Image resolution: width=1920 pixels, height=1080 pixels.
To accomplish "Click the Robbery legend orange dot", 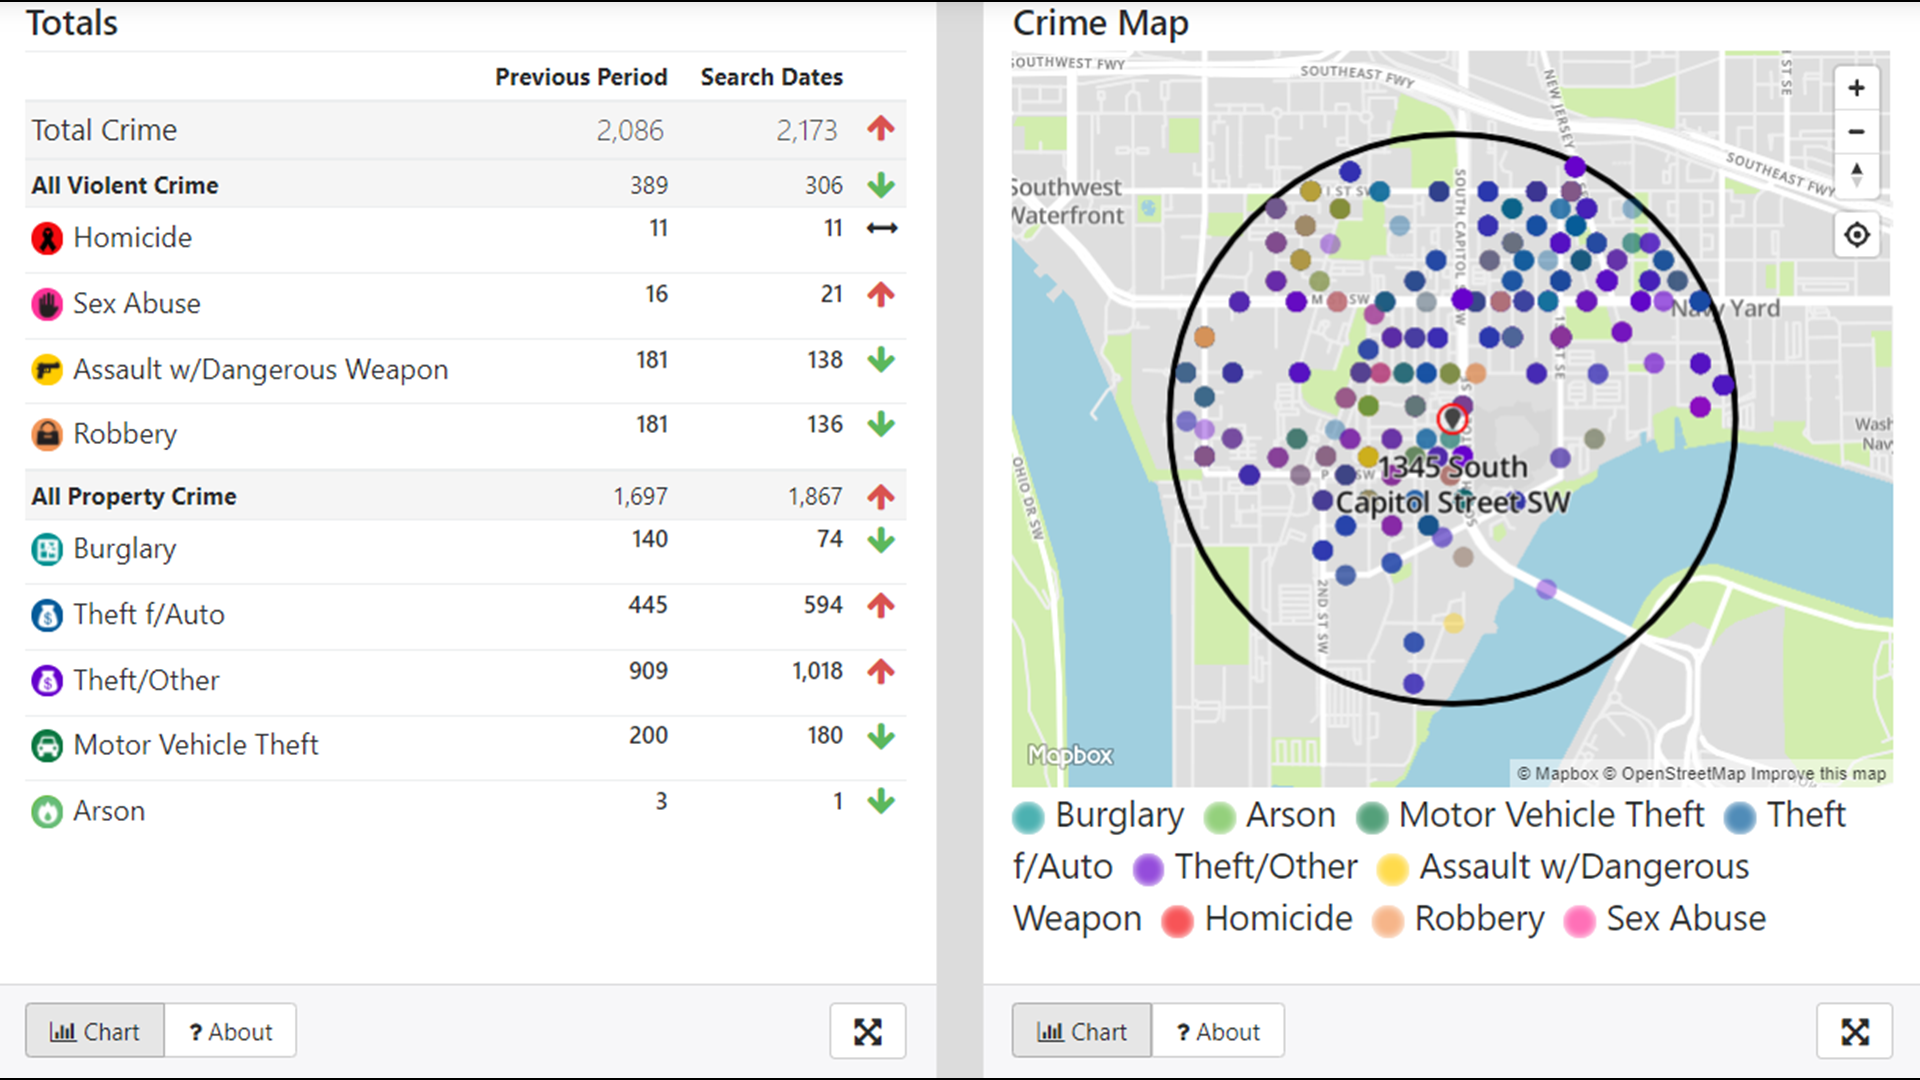I will tap(1387, 921).
